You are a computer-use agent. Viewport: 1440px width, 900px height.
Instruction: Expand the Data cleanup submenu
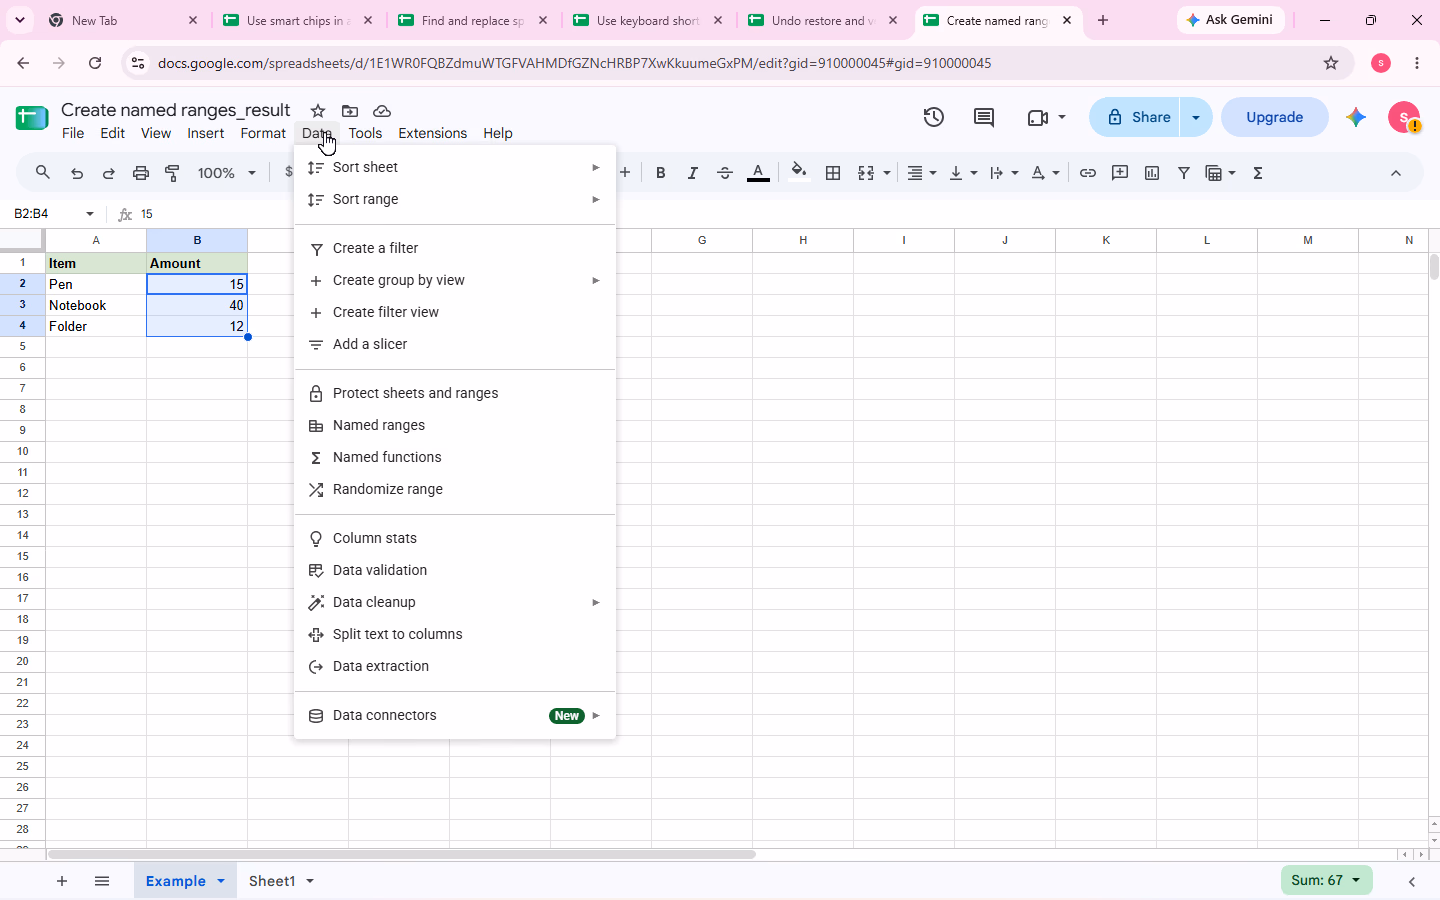click(455, 602)
